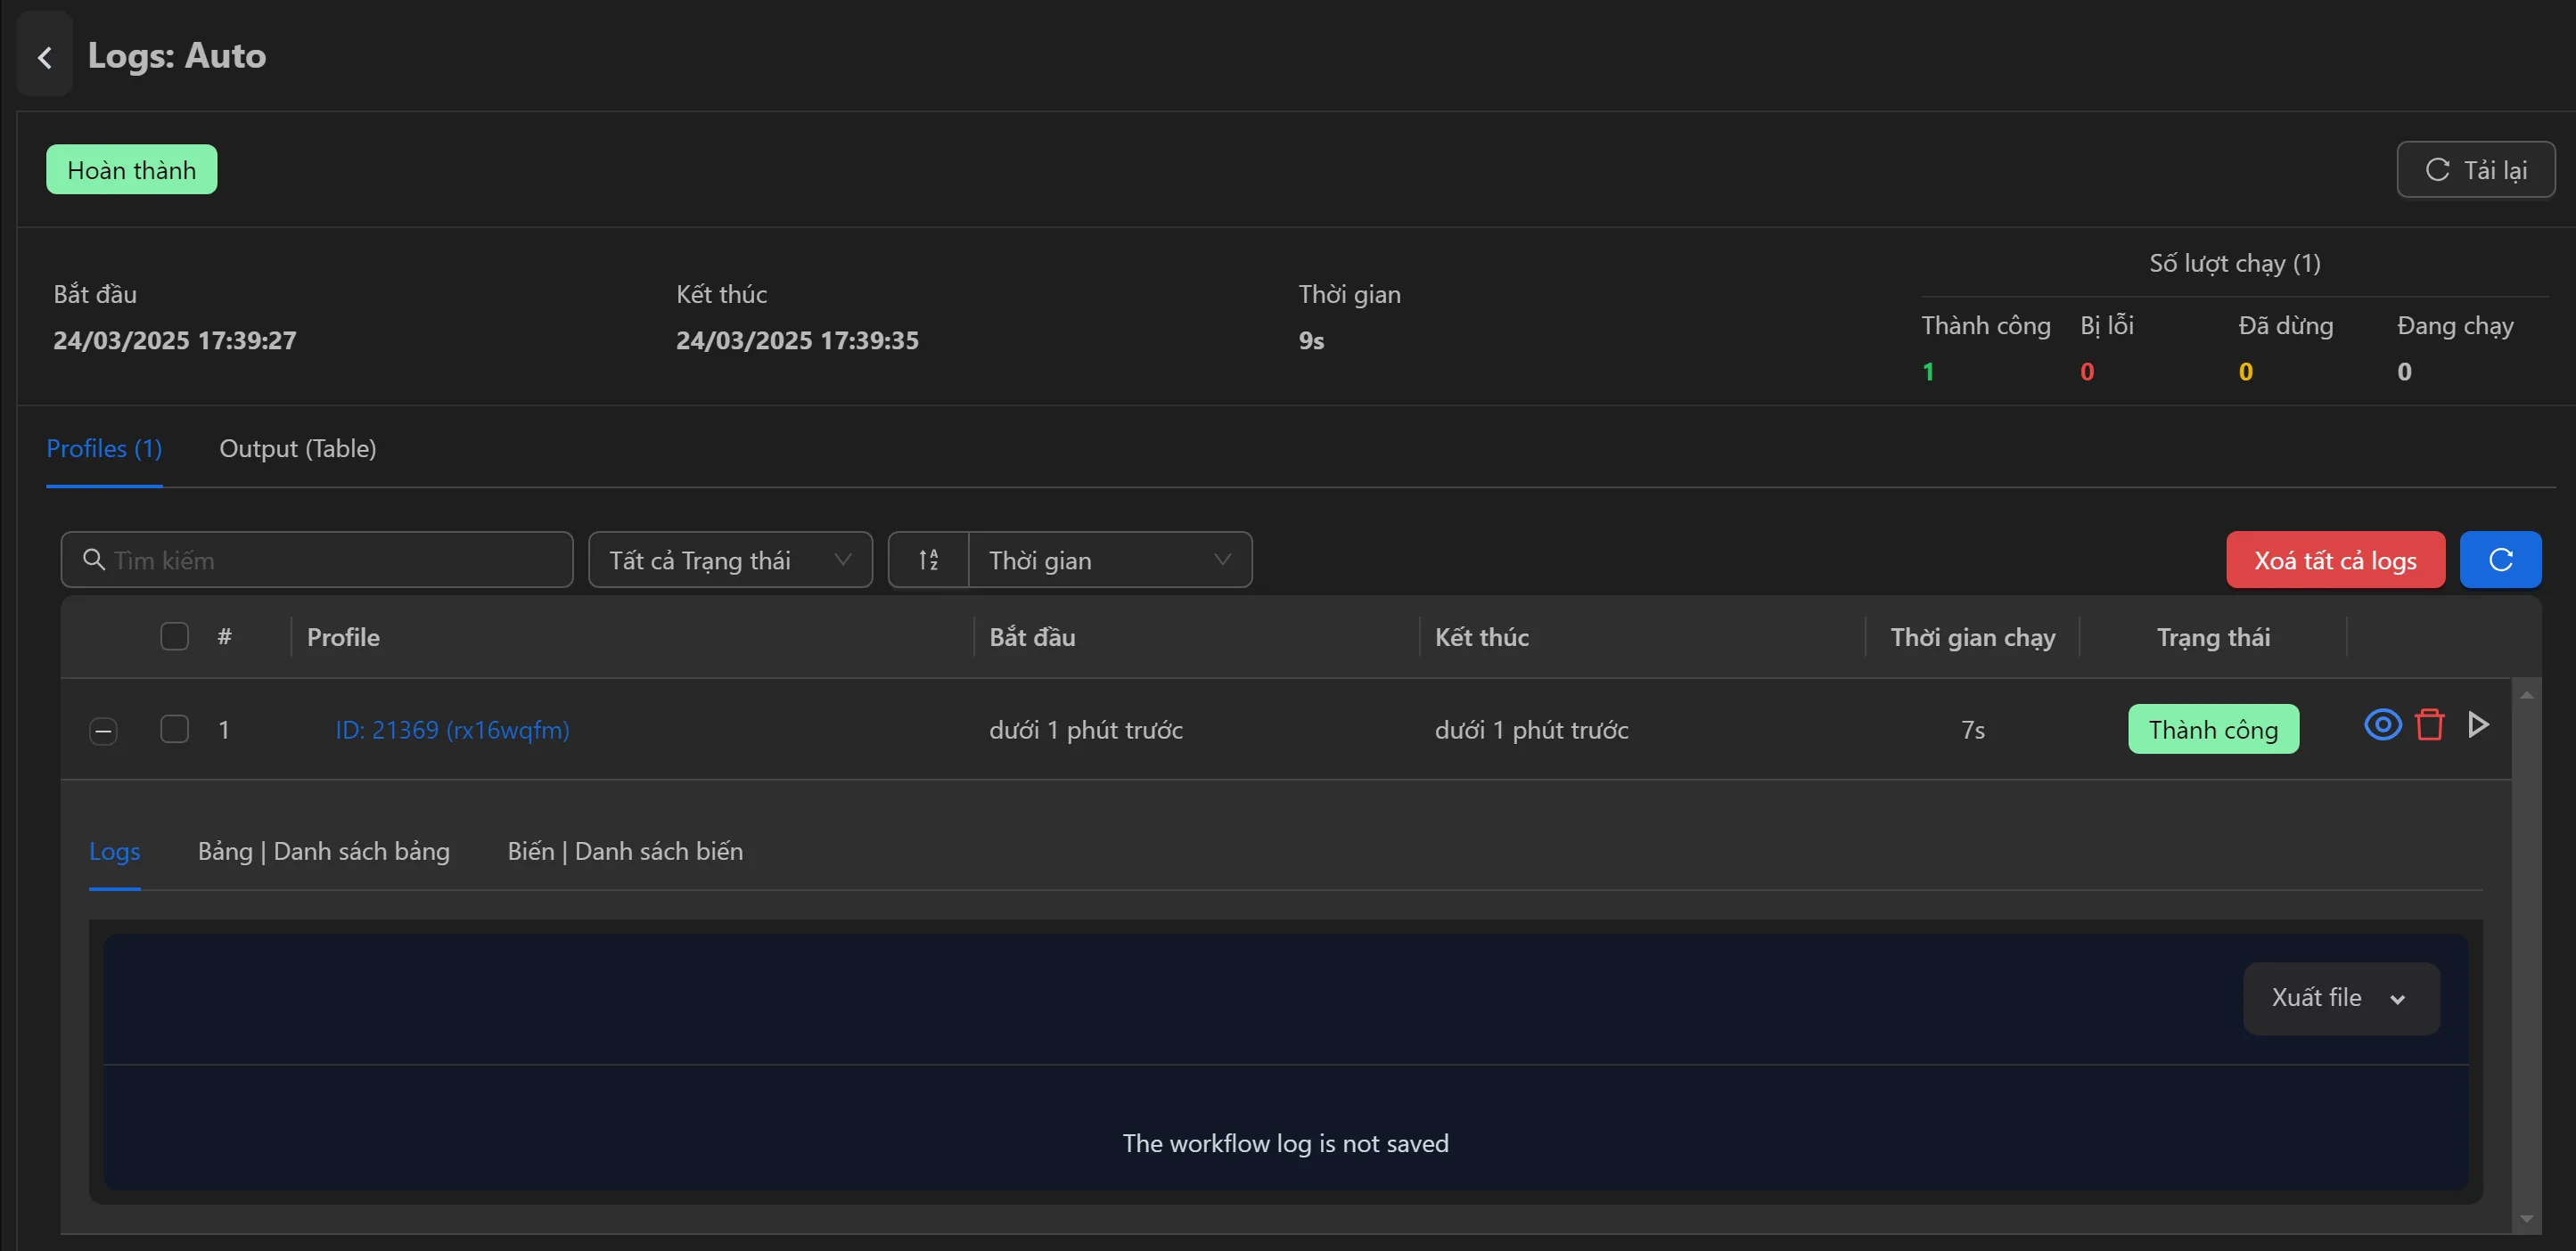Image resolution: width=2576 pixels, height=1251 pixels.
Task: Click inside the Tìm kiếm search field
Action: pos(300,560)
